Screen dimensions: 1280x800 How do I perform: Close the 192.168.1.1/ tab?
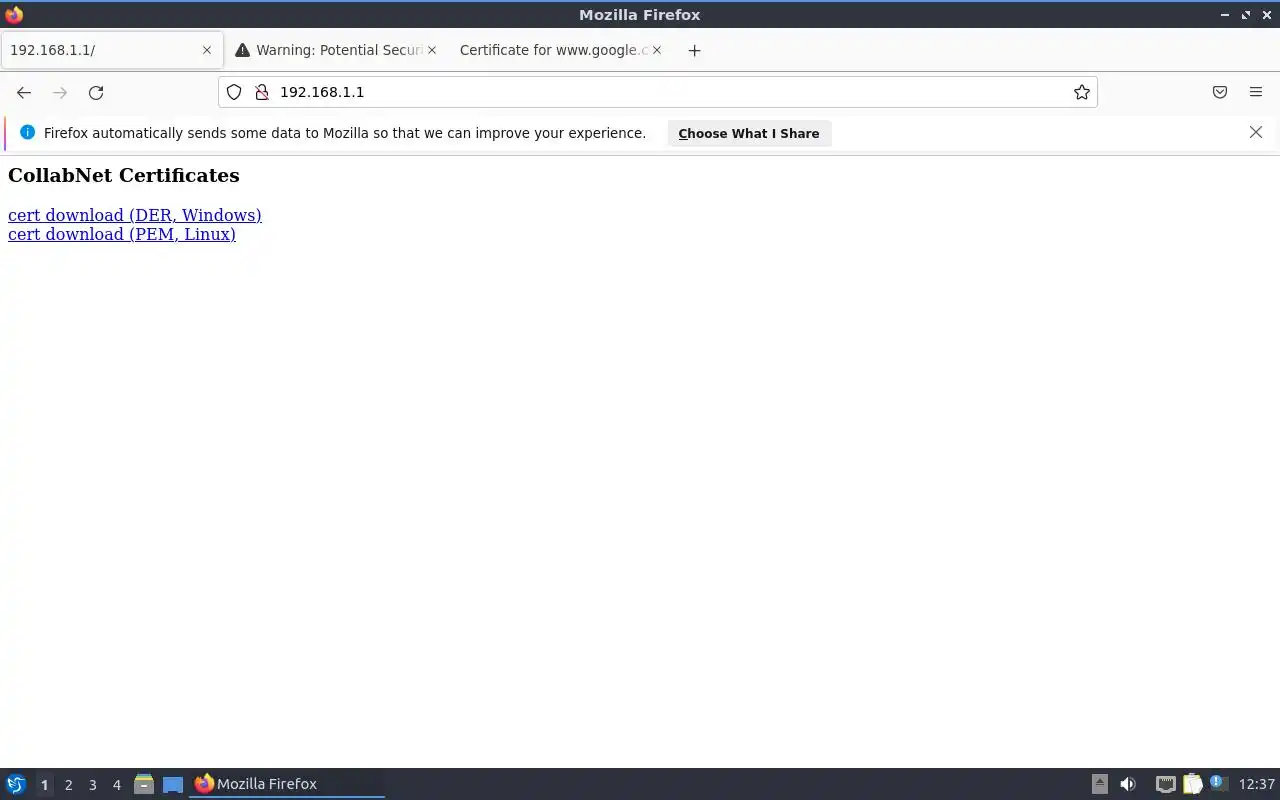click(207, 50)
